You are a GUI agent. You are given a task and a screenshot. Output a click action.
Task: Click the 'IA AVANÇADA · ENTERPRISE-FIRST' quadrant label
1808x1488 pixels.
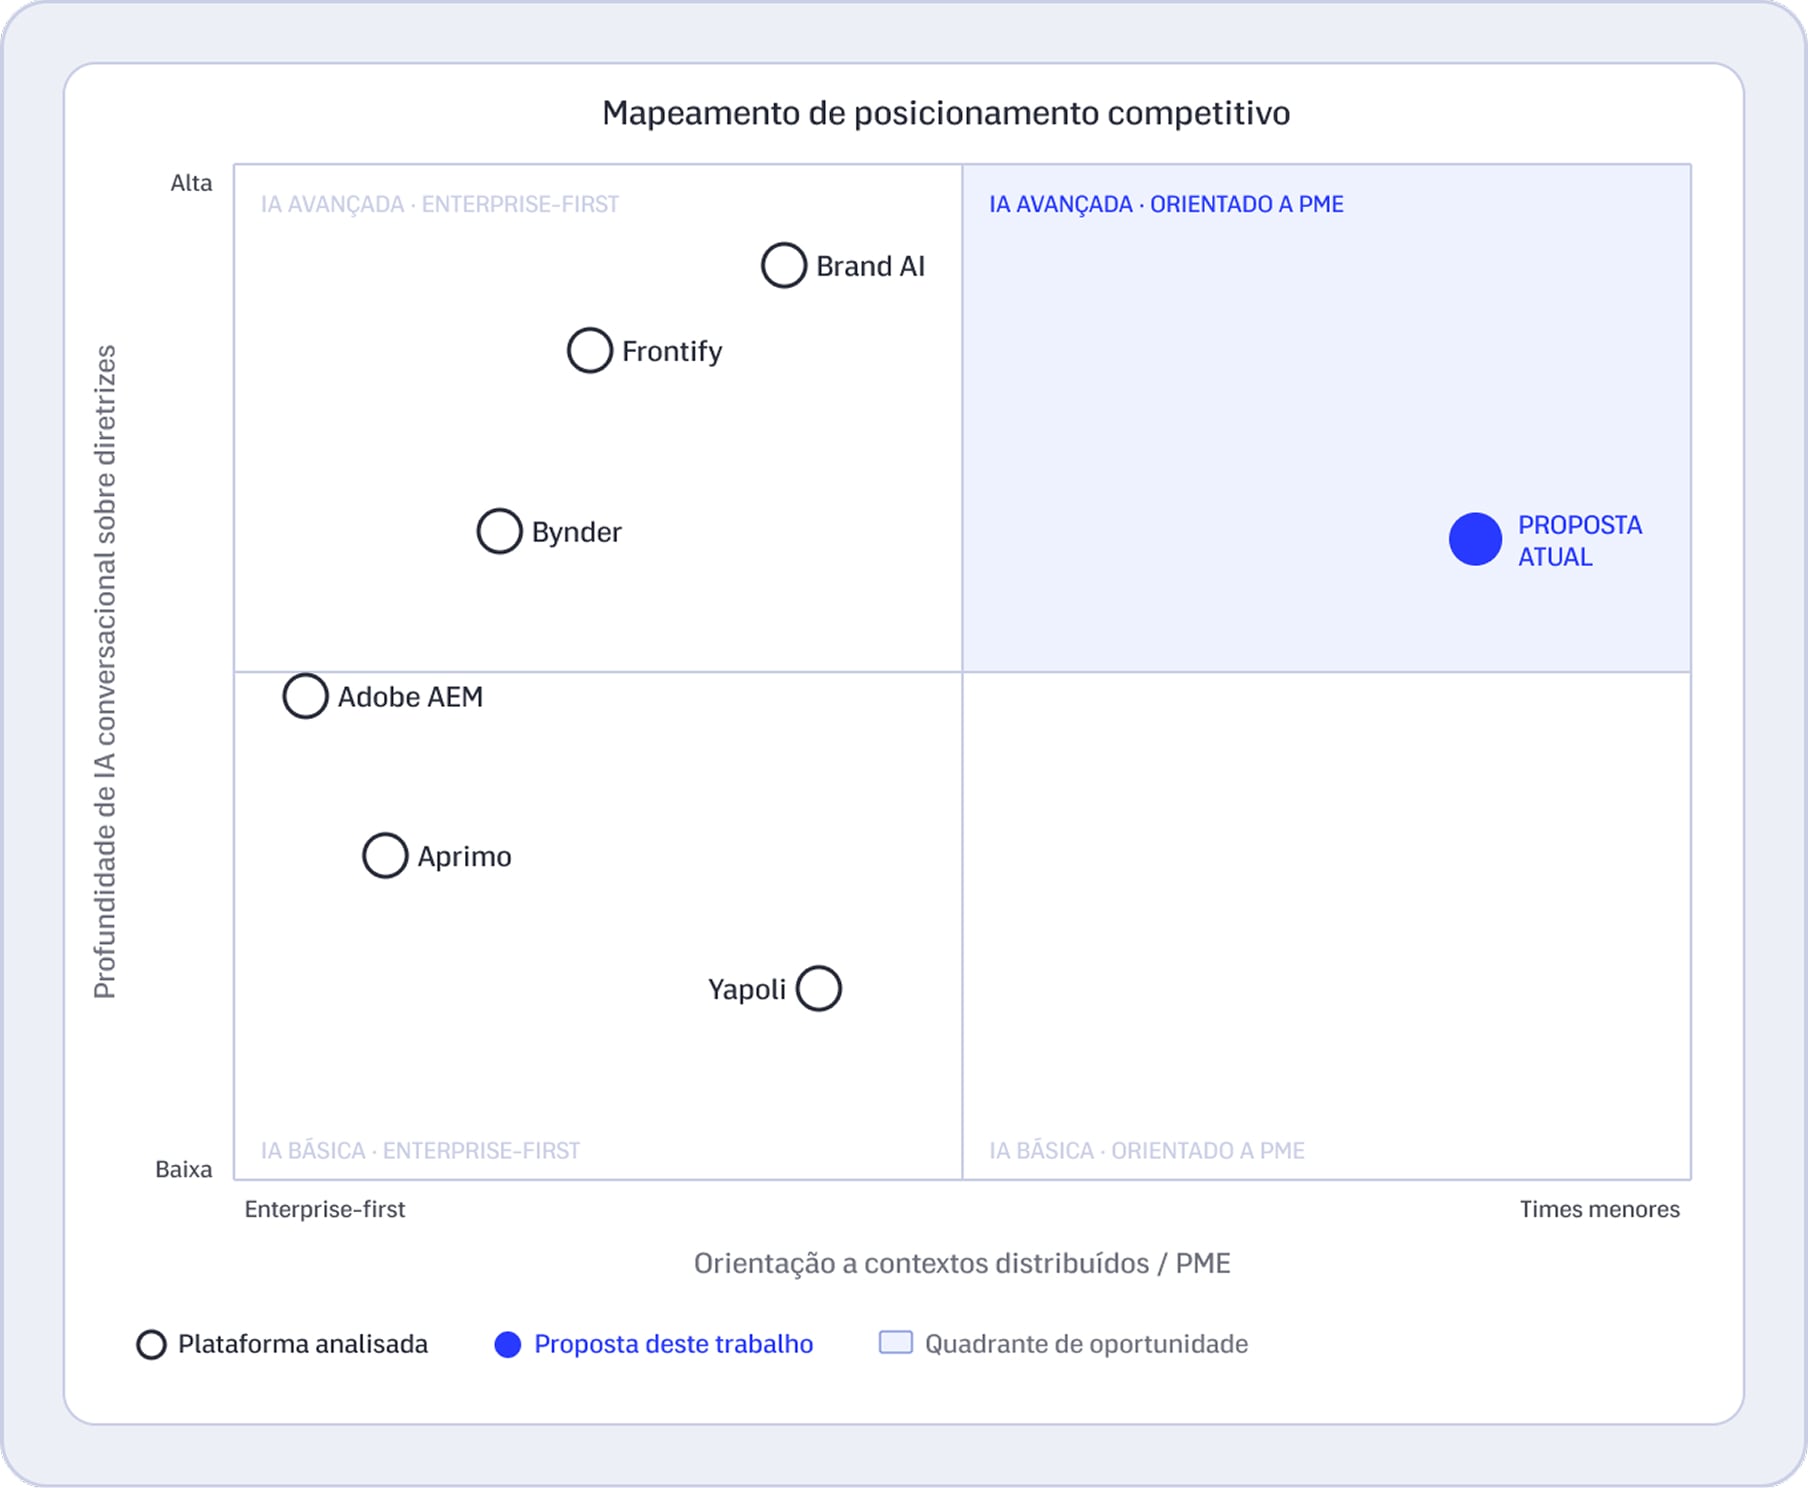(440, 204)
